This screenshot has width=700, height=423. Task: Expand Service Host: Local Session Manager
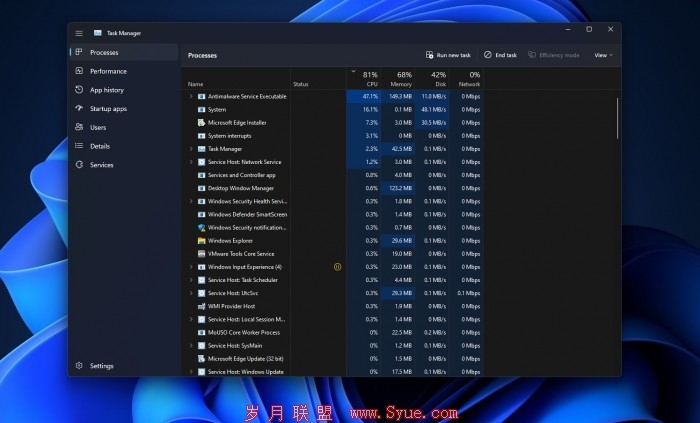[x=191, y=319]
